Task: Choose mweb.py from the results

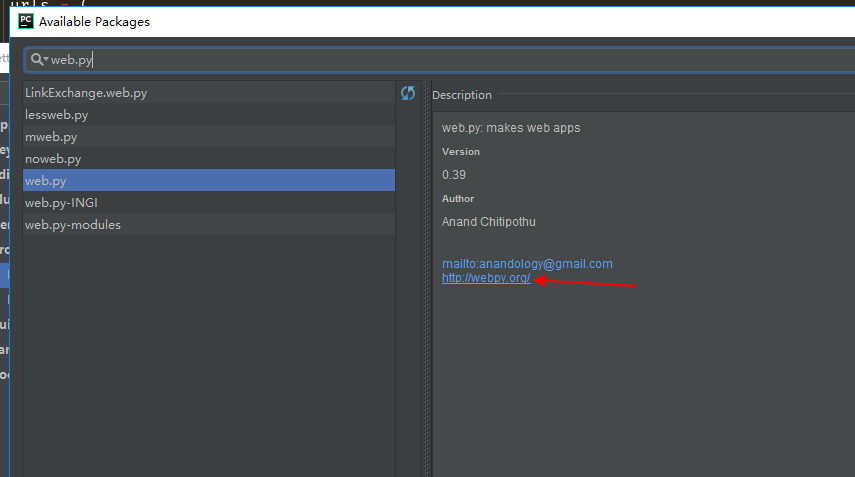Action: pos(51,137)
